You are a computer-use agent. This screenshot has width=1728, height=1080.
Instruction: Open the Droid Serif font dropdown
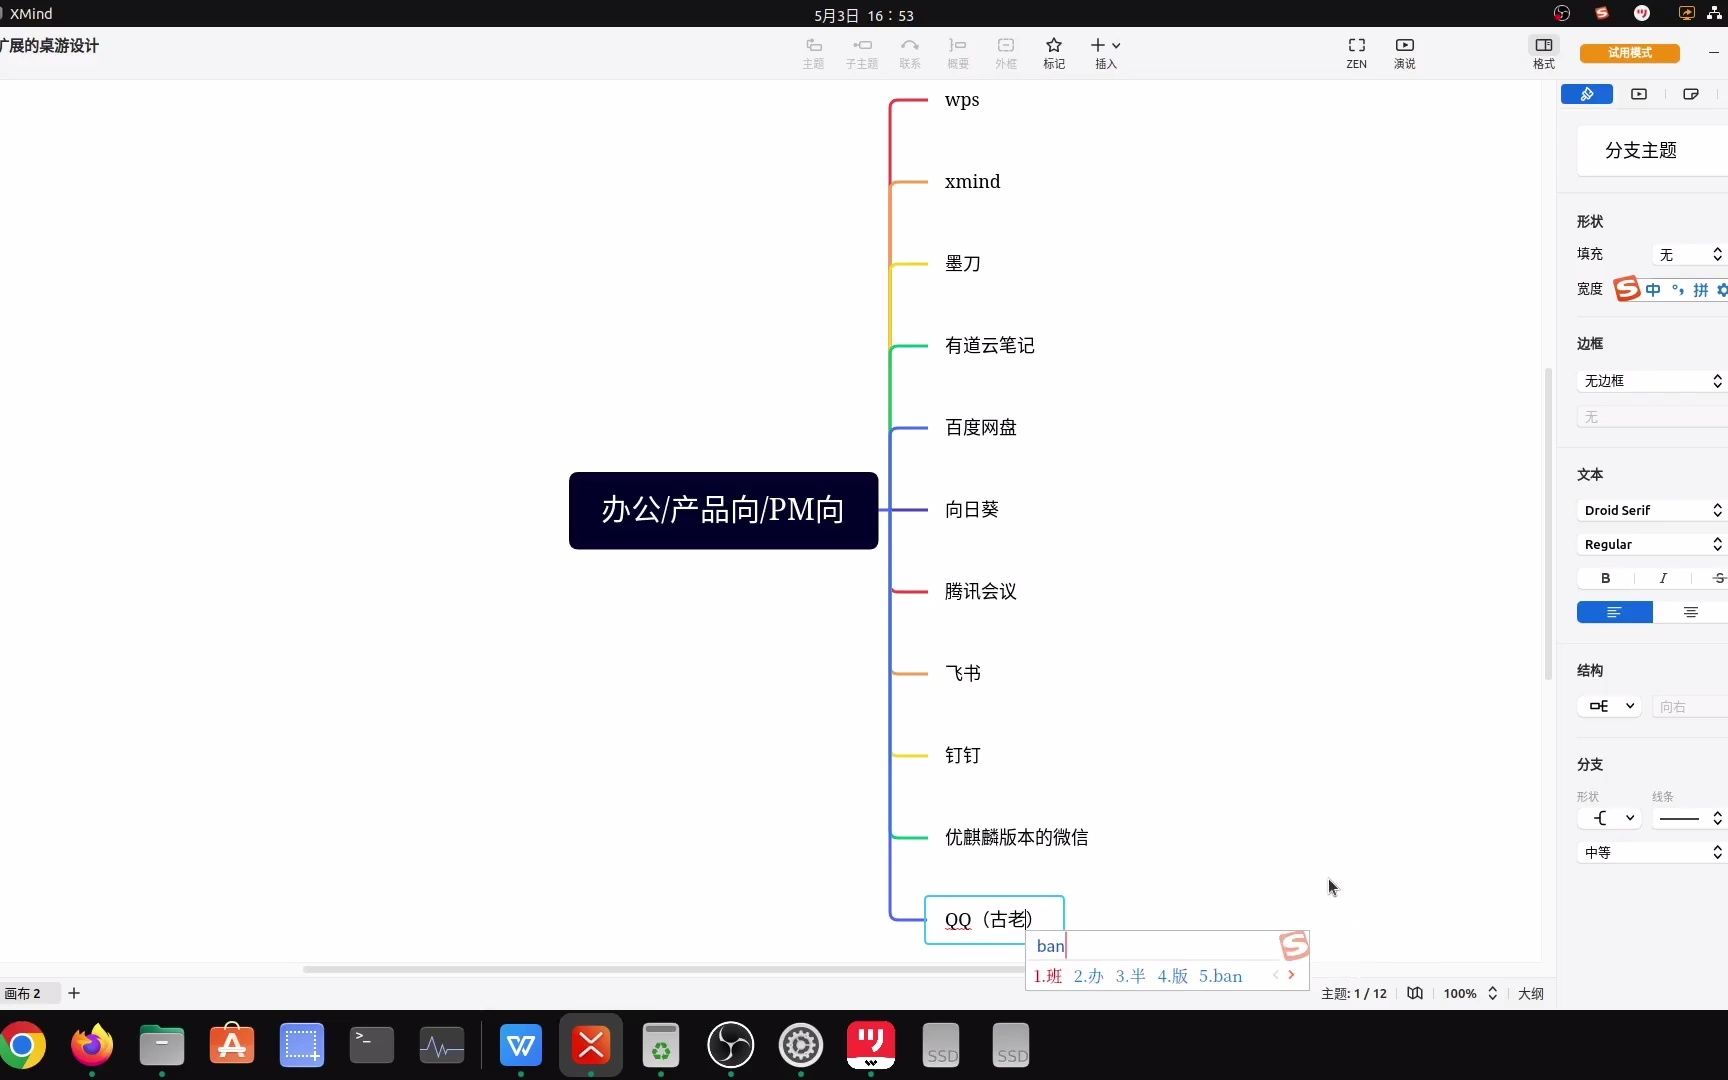[x=1652, y=510]
